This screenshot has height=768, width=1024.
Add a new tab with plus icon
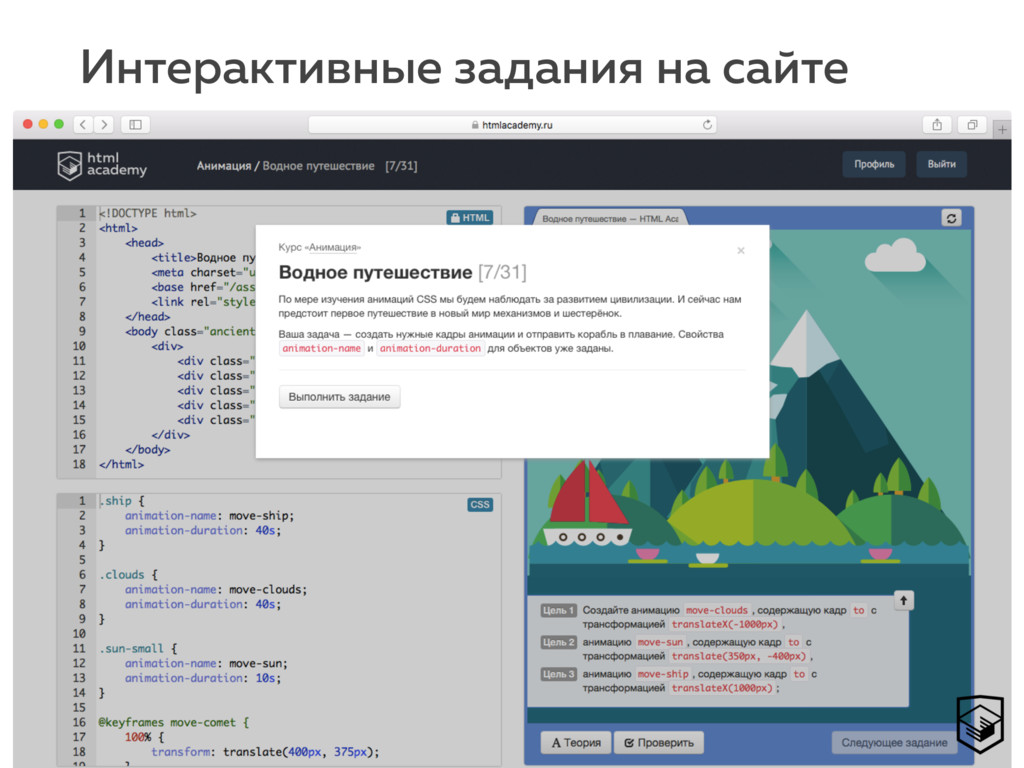(x=1002, y=129)
